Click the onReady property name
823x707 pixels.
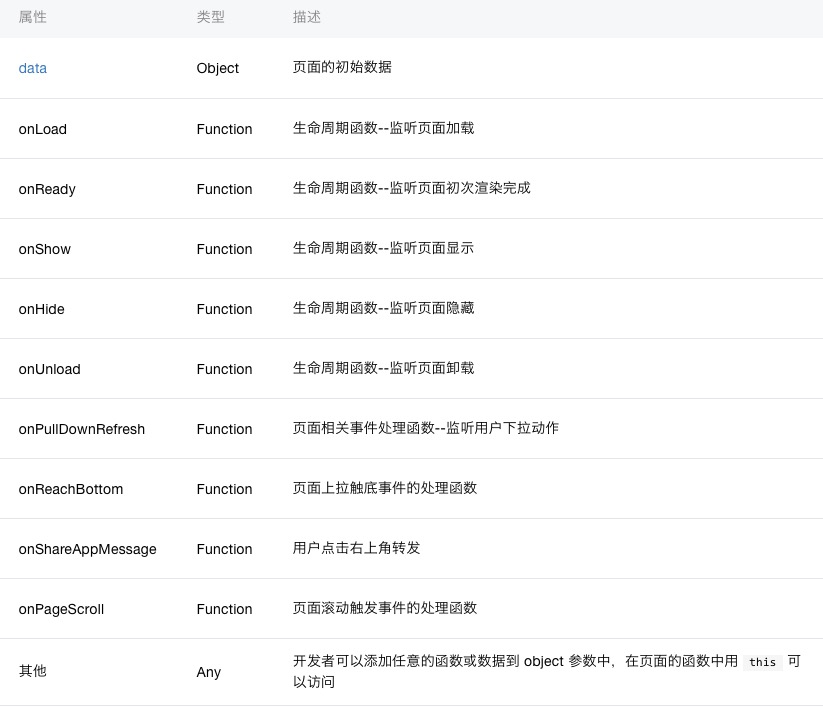point(47,189)
